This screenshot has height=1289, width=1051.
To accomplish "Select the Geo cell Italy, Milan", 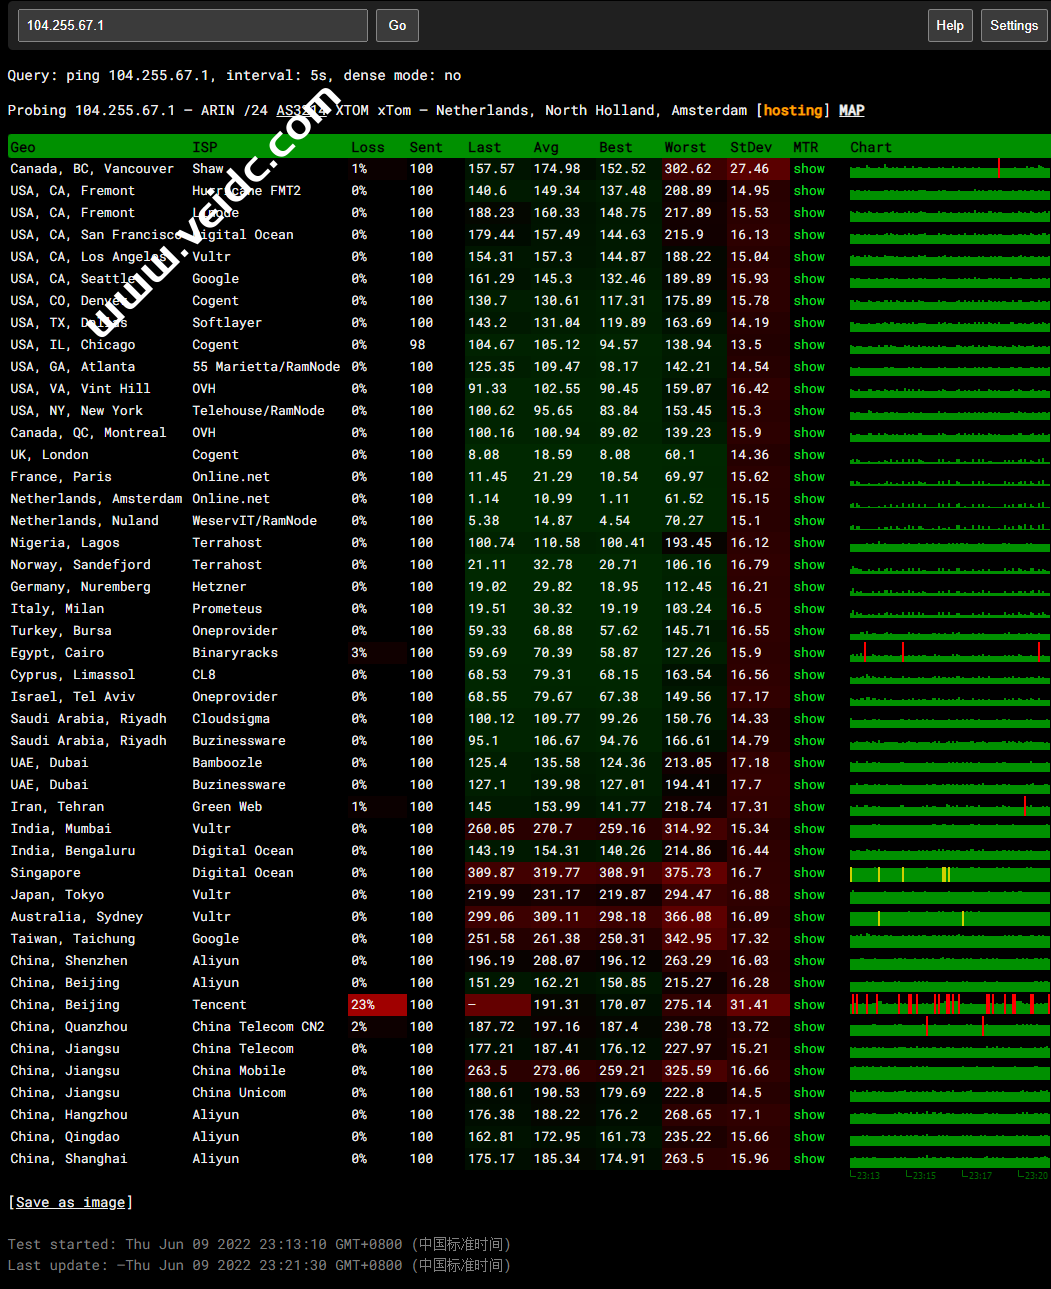I will (x=57, y=609).
